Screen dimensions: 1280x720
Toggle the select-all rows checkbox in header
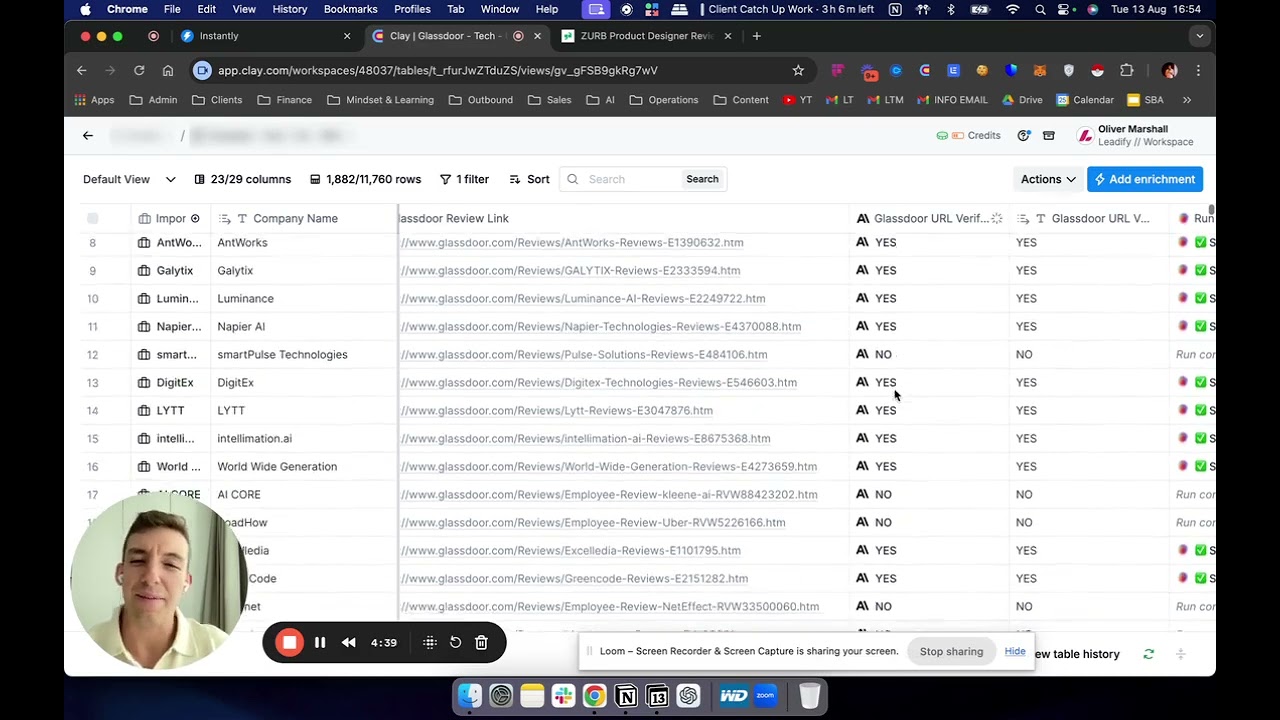(x=93, y=219)
